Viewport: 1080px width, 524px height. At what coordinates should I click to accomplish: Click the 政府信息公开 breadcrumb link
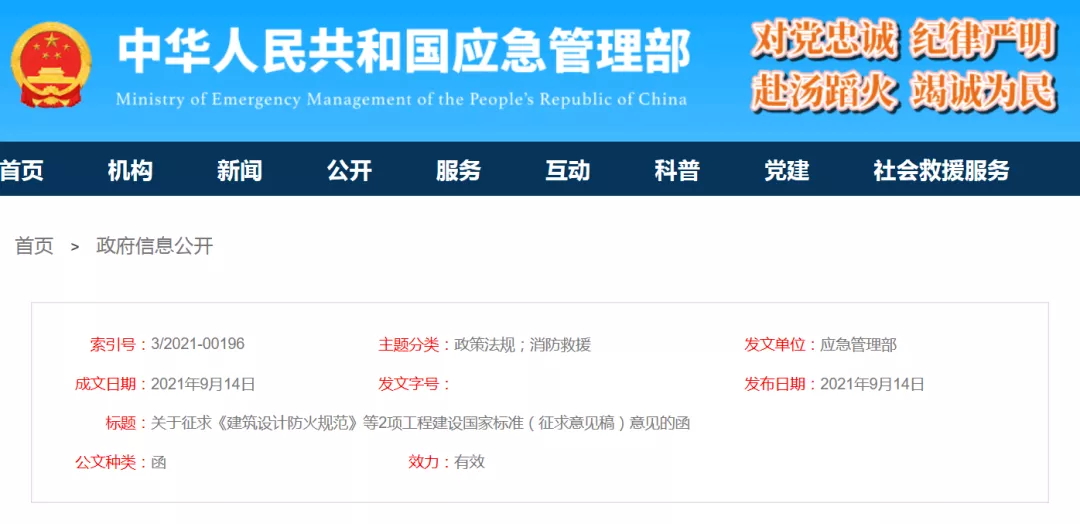155,246
